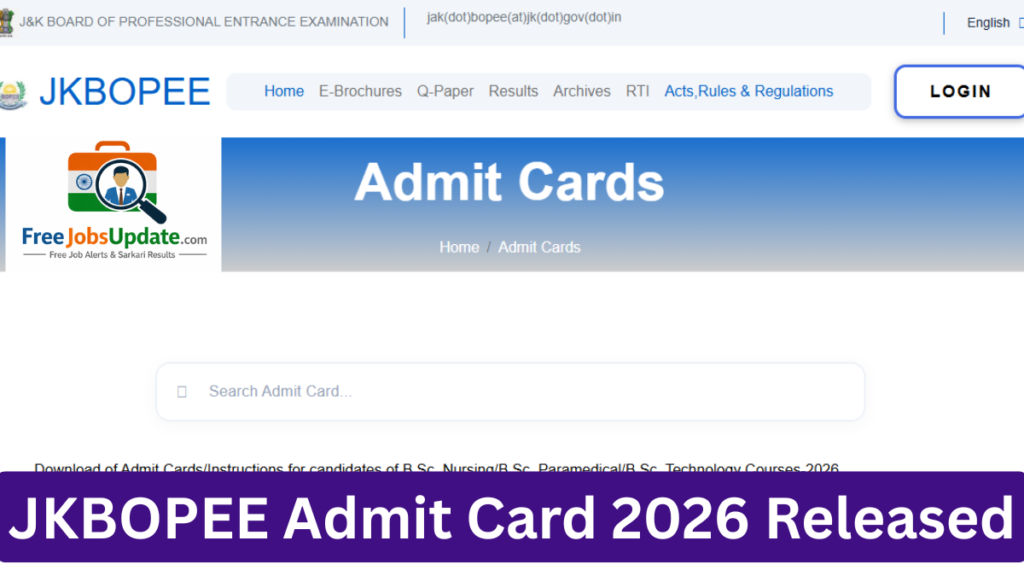Screen dimensions: 1024x576
Task: Open the Results page
Action: (x=513, y=91)
